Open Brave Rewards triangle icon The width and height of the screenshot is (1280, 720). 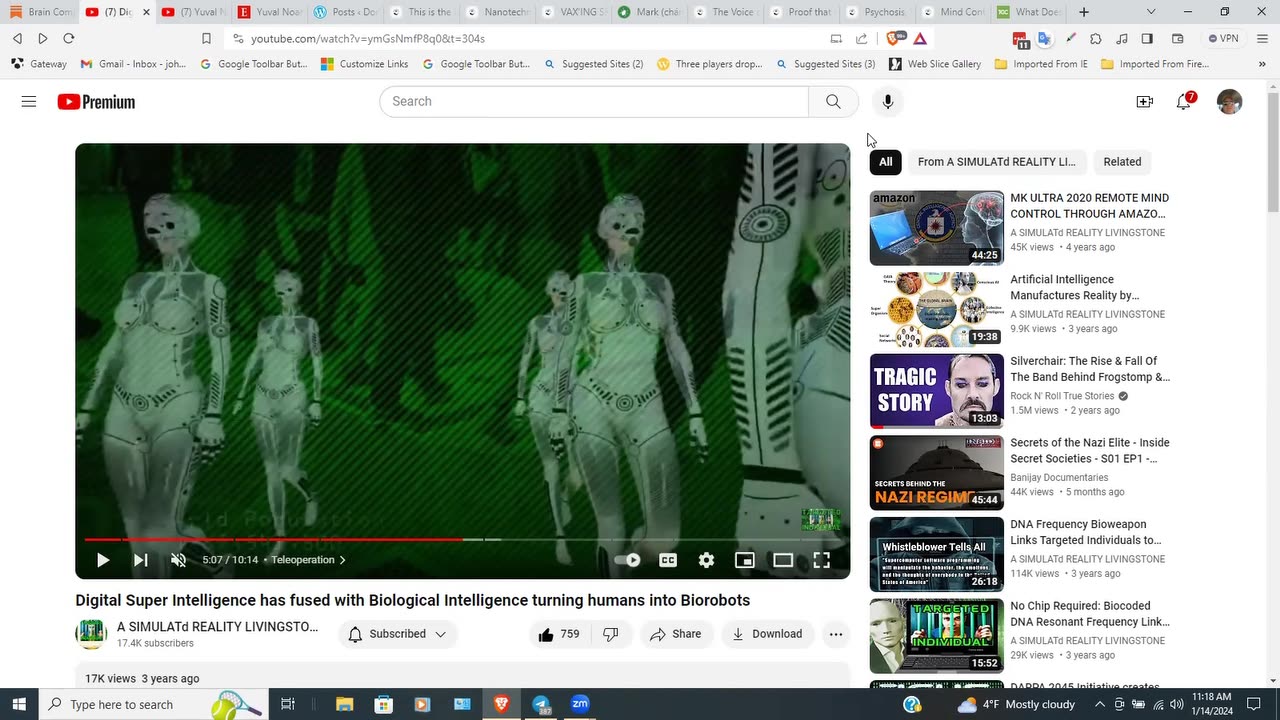coord(920,39)
